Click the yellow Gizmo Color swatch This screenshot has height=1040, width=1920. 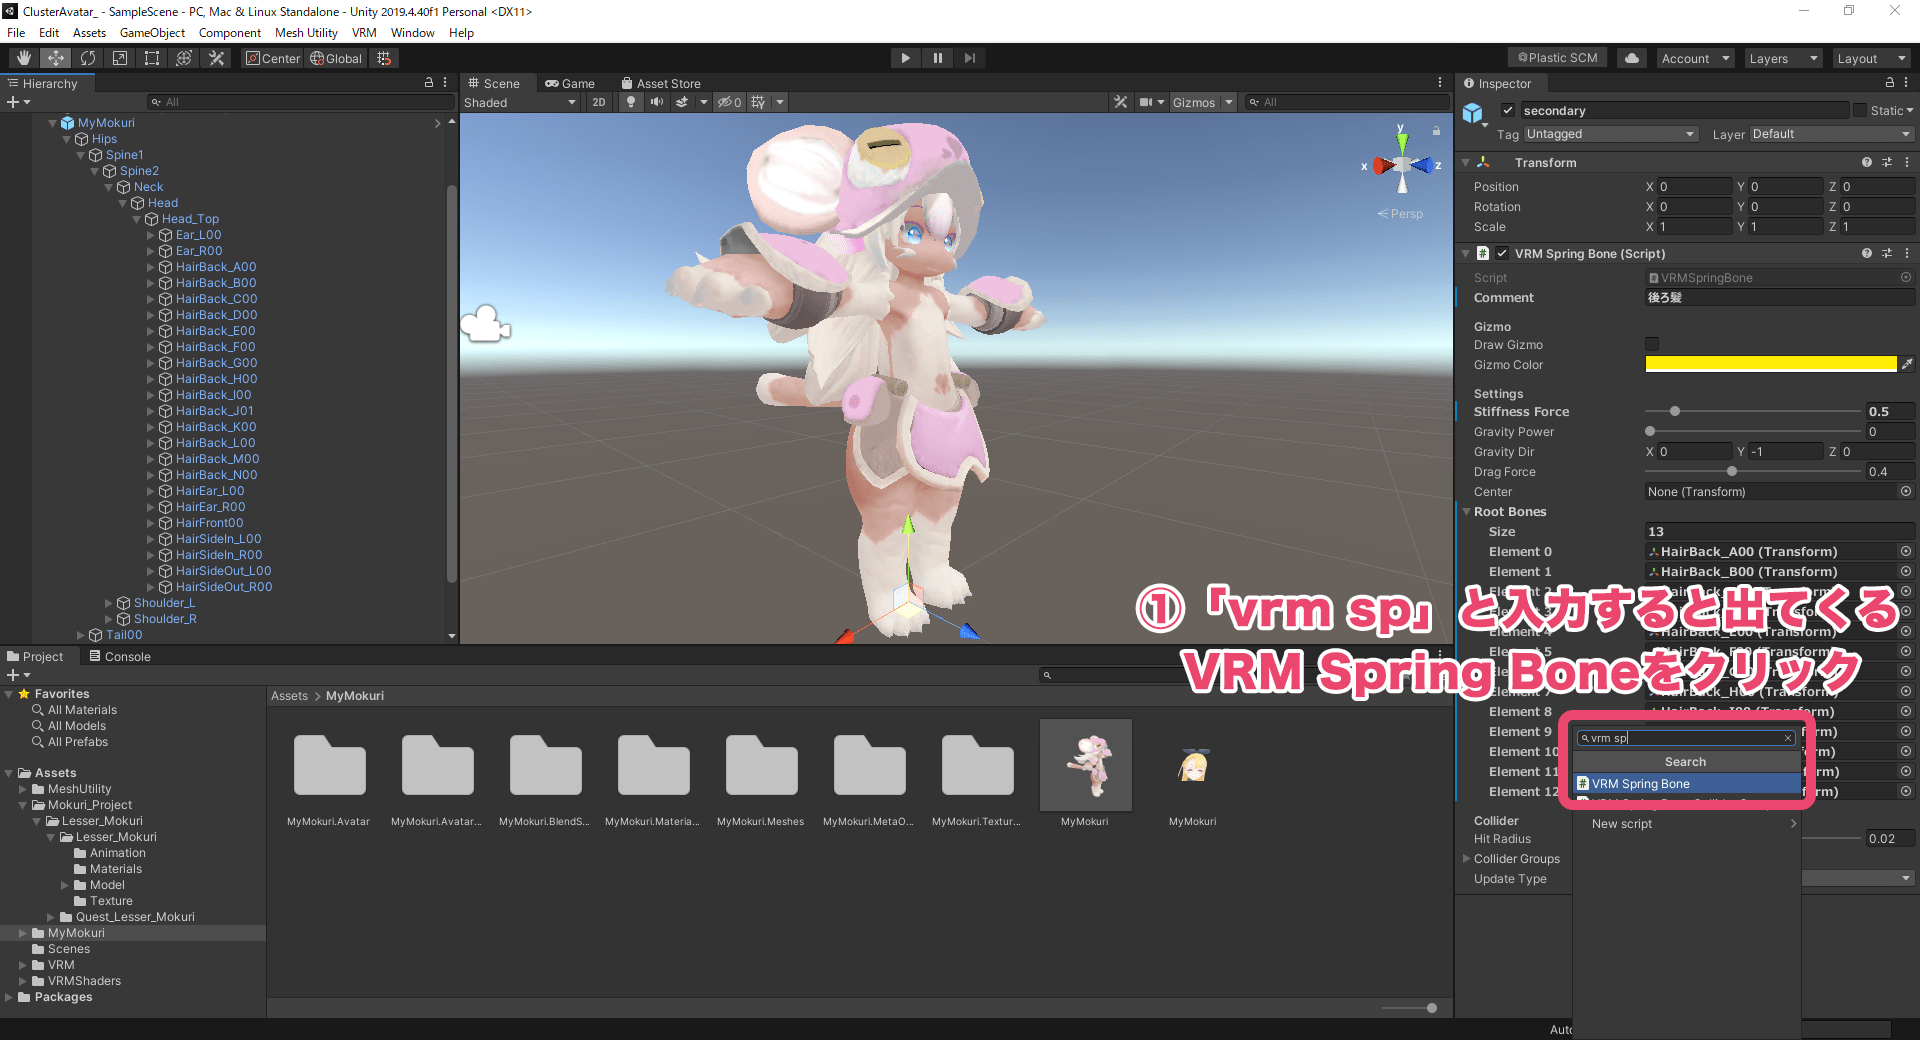tap(1770, 364)
